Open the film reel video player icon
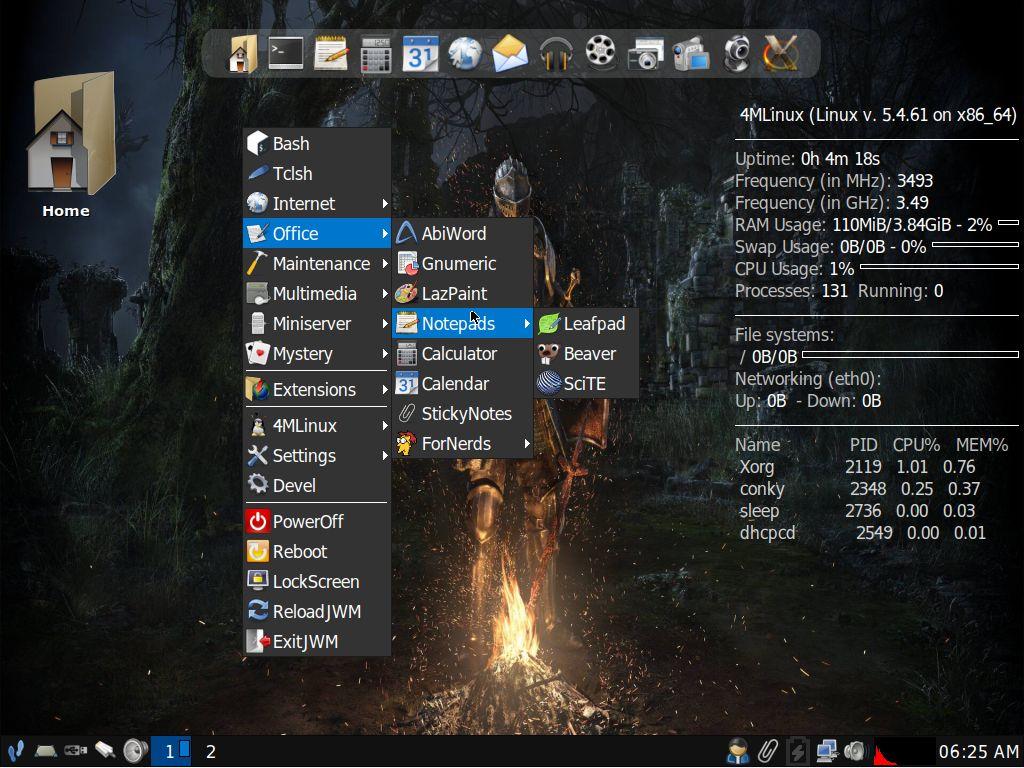Screen dimensions: 1024x768 pos(600,53)
